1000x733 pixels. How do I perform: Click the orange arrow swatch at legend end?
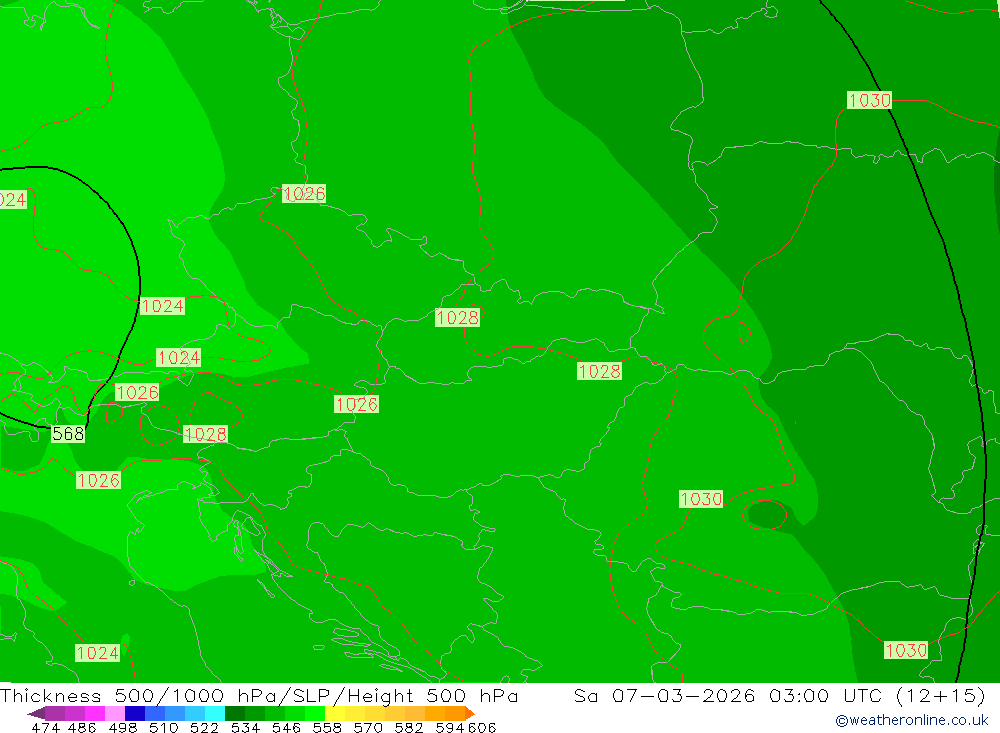point(469,713)
